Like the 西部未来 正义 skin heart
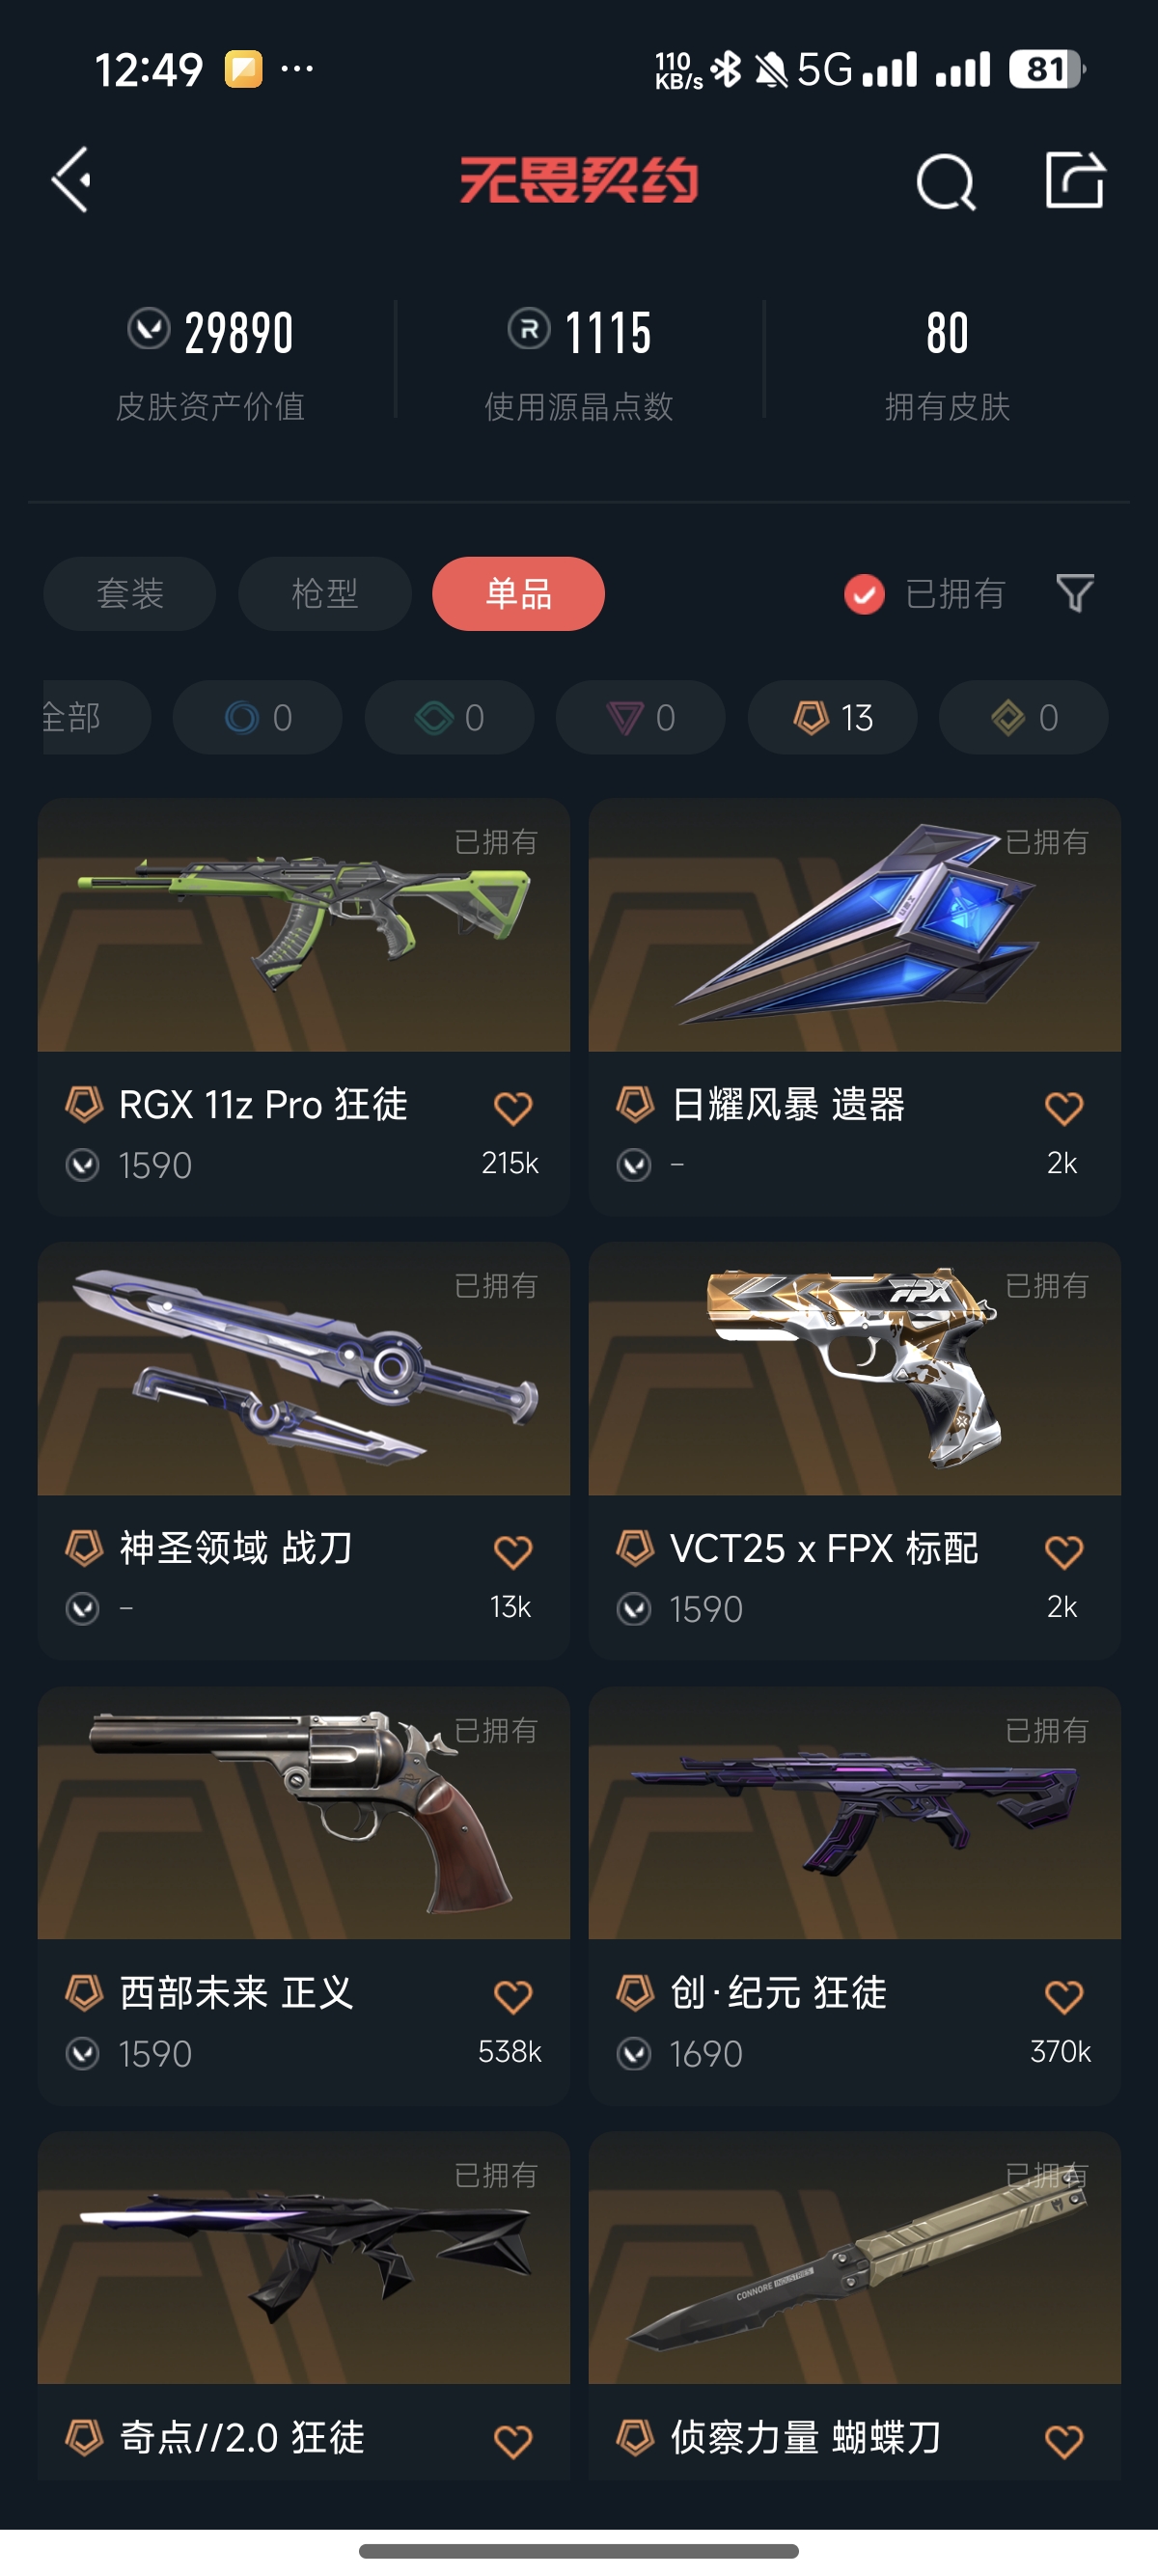Image resolution: width=1158 pixels, height=2576 pixels. (x=513, y=1996)
